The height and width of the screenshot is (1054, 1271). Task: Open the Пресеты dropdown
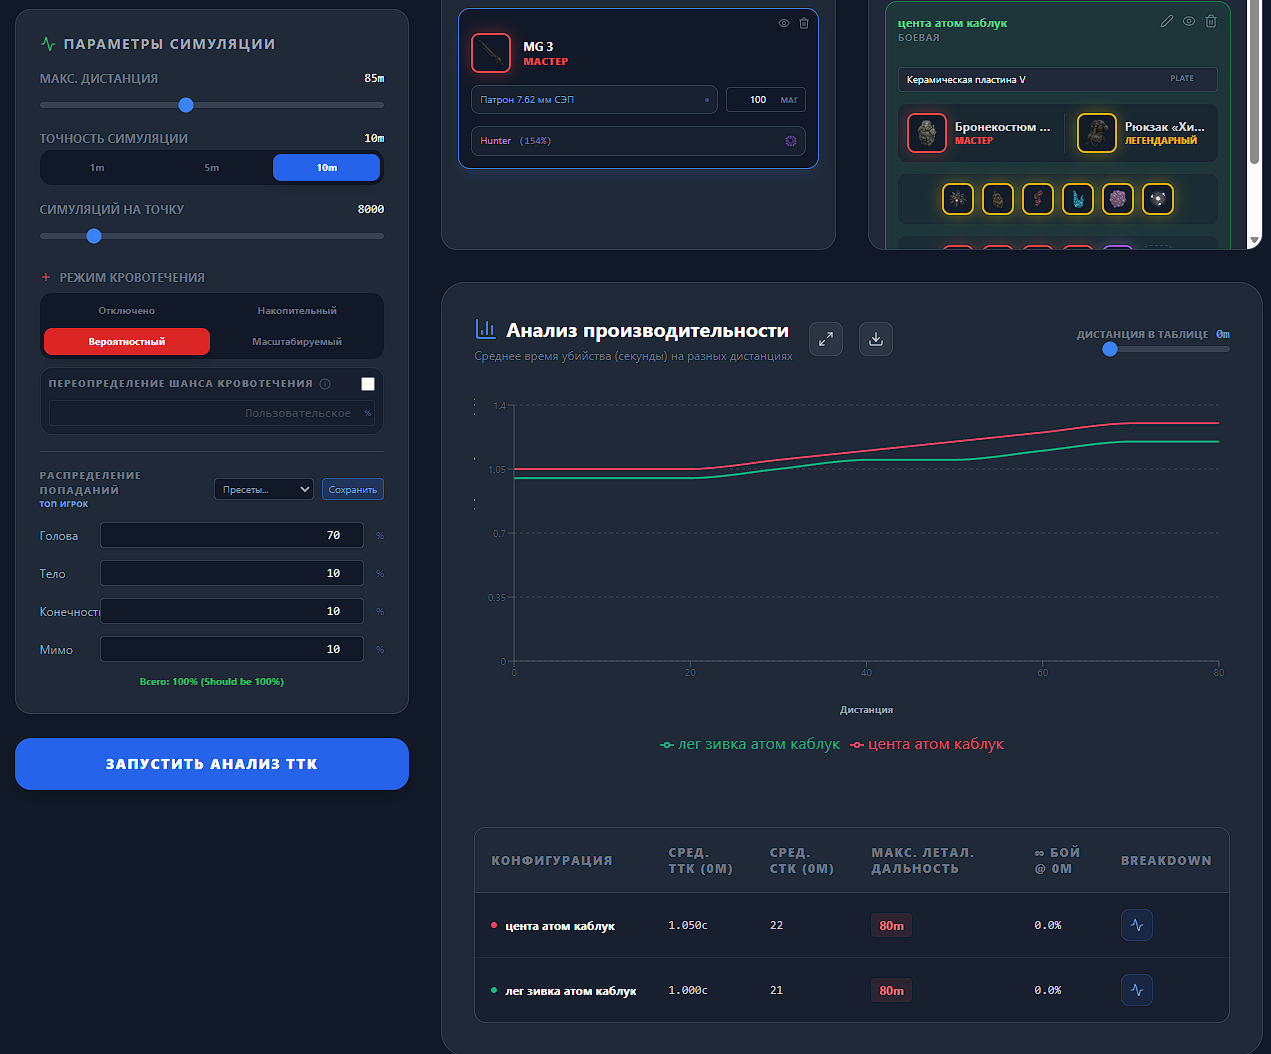264,489
